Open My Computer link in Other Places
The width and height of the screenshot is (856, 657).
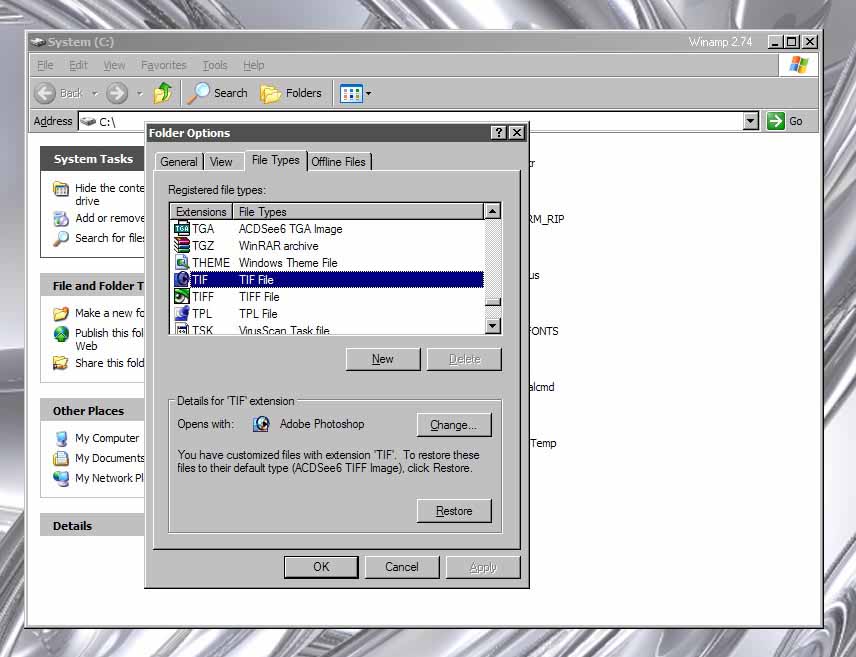(107, 438)
